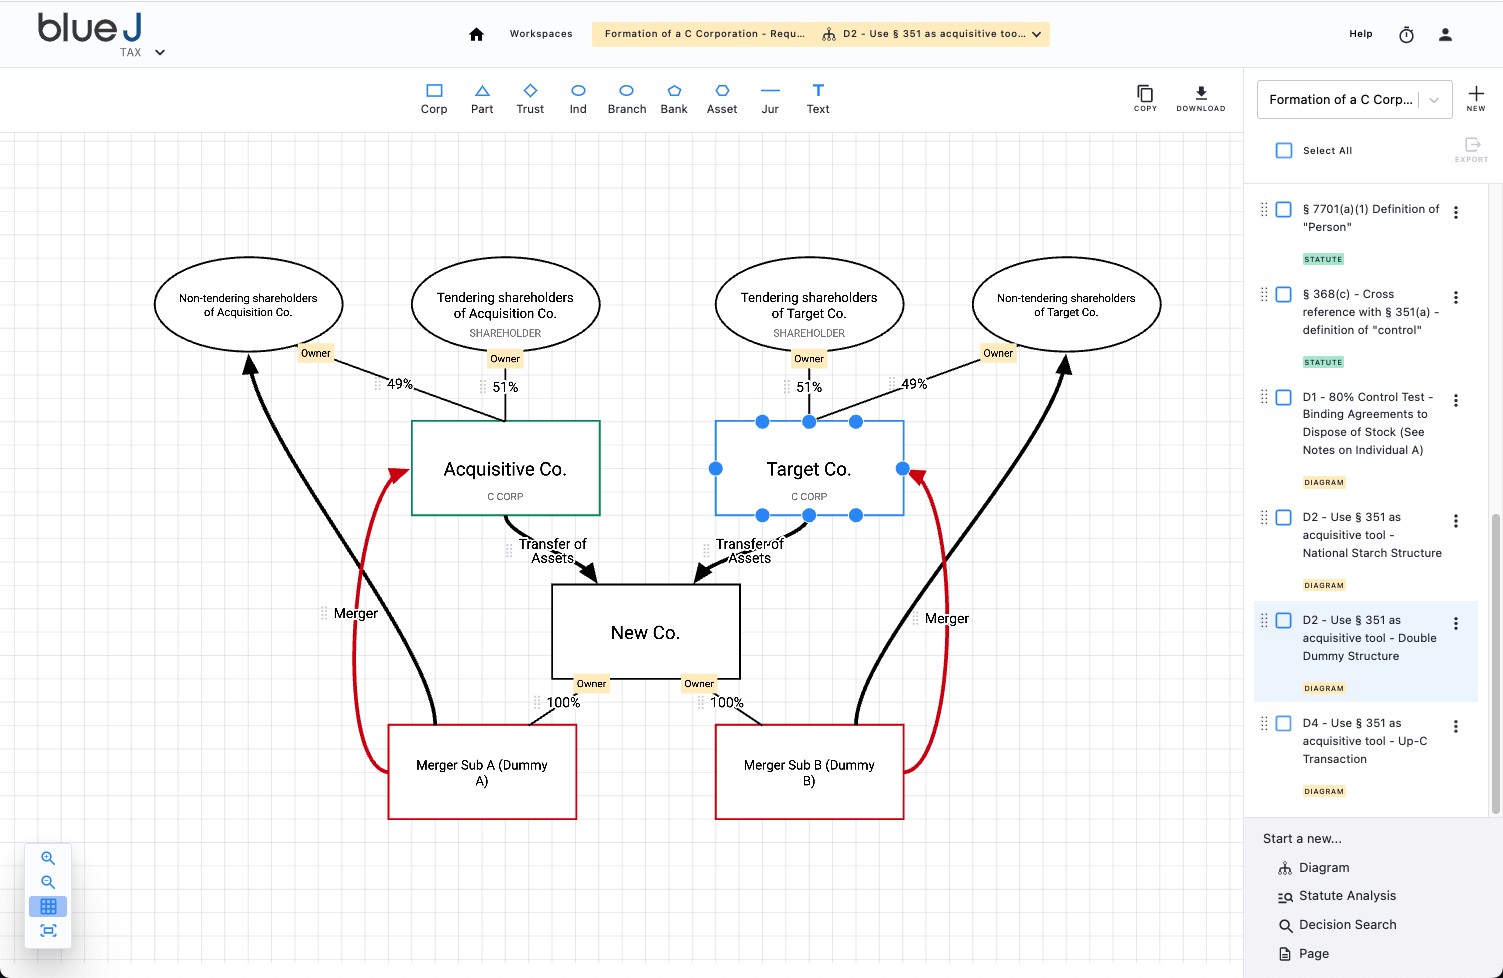Select the Bank shape tool
The image size is (1503, 978).
(673, 97)
